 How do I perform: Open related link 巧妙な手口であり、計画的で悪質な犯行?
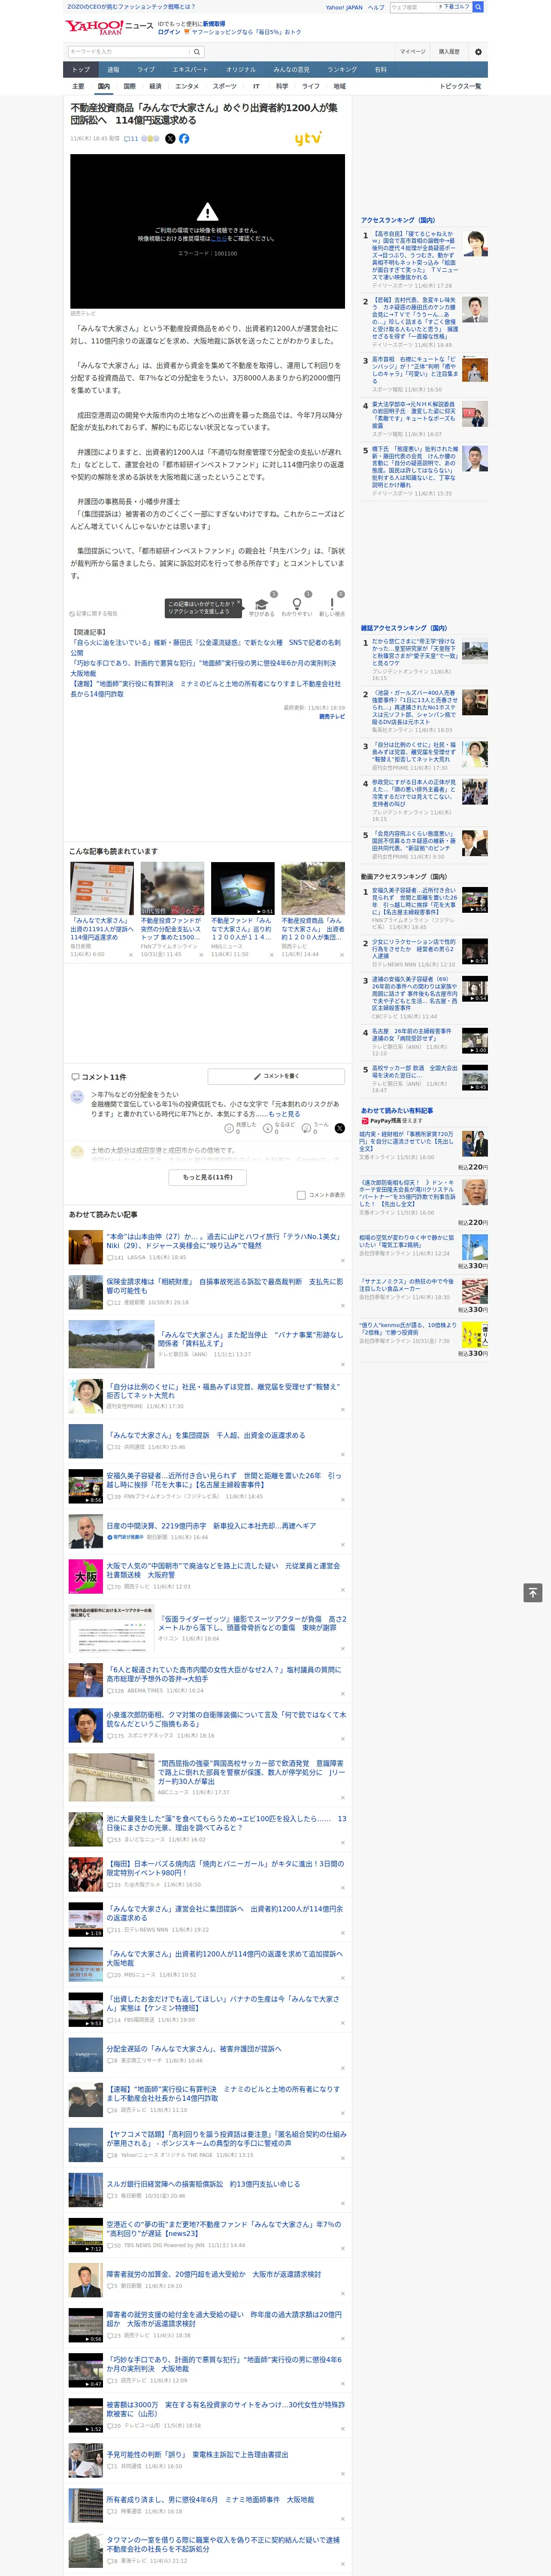[203, 668]
